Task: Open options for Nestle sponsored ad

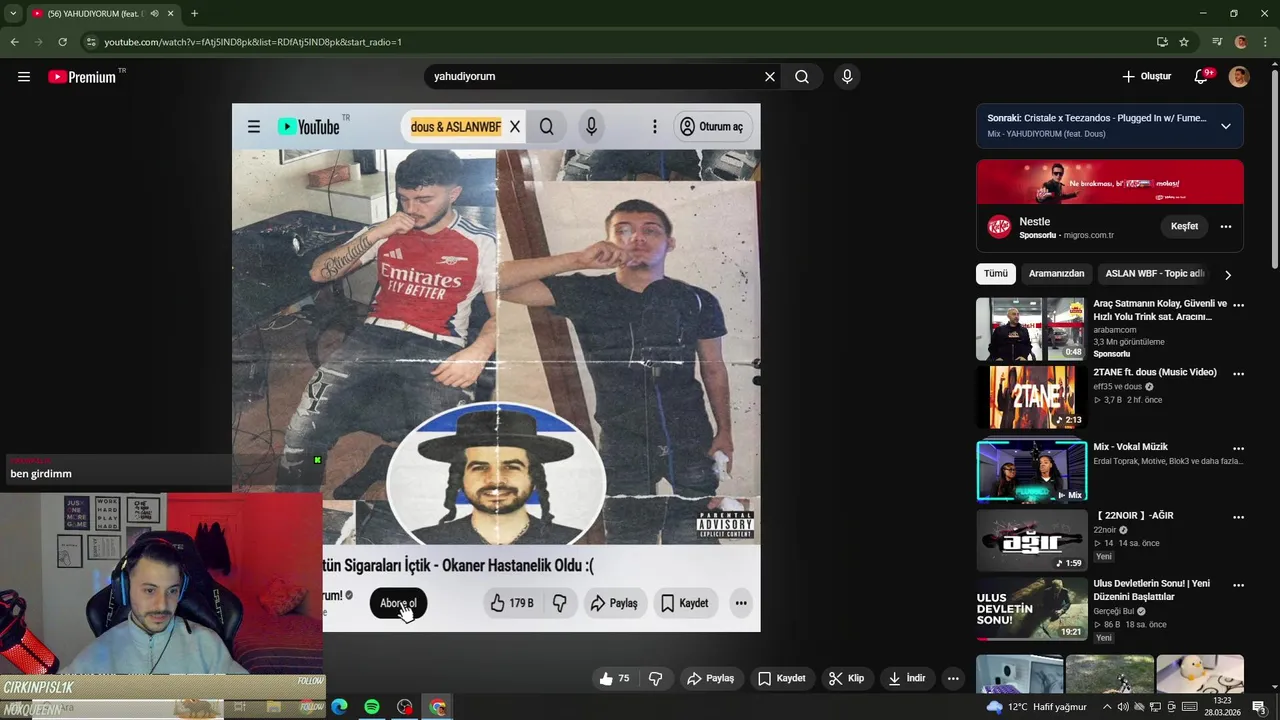Action: pyautogui.click(x=1225, y=227)
